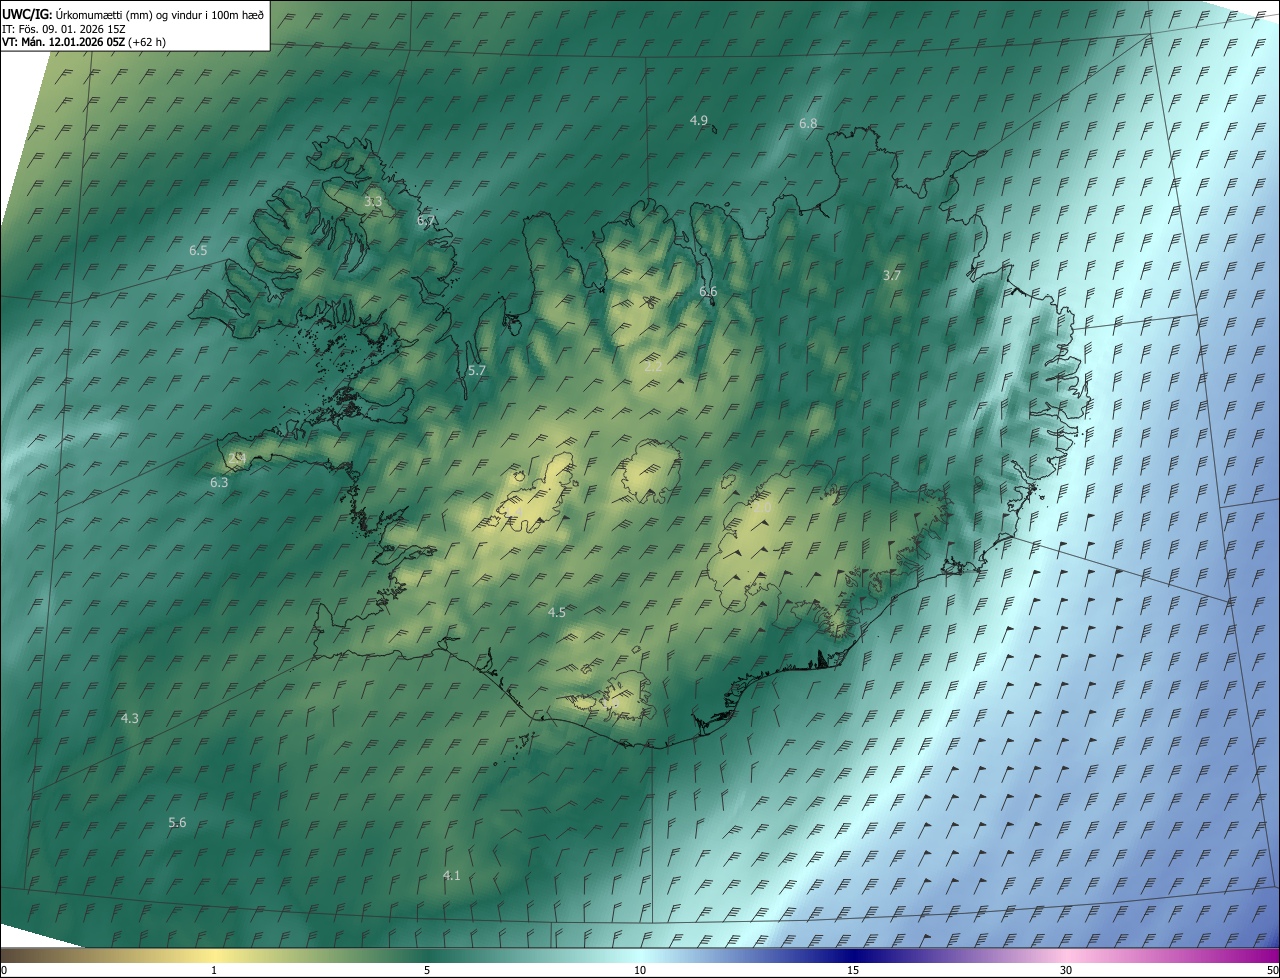The image size is (1280, 978).
Task: Click the map value "4.3"
Action: point(130,718)
